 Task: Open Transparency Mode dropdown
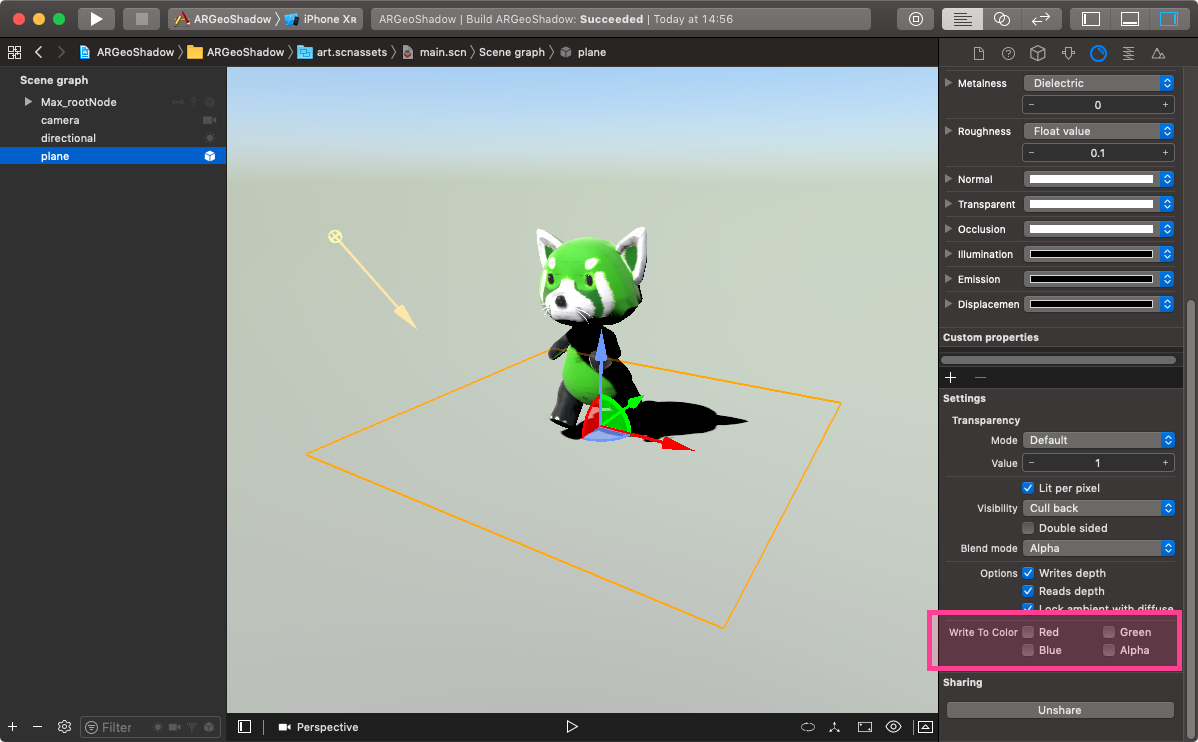point(1099,440)
